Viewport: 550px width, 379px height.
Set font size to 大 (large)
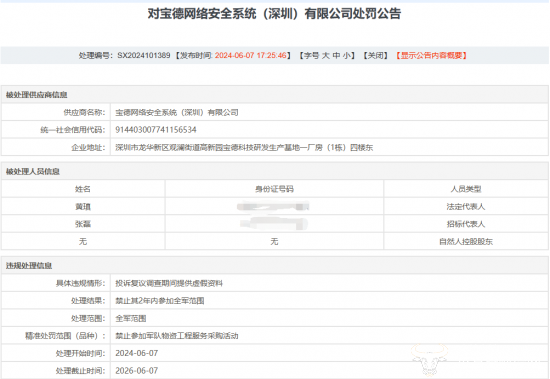tap(326, 55)
